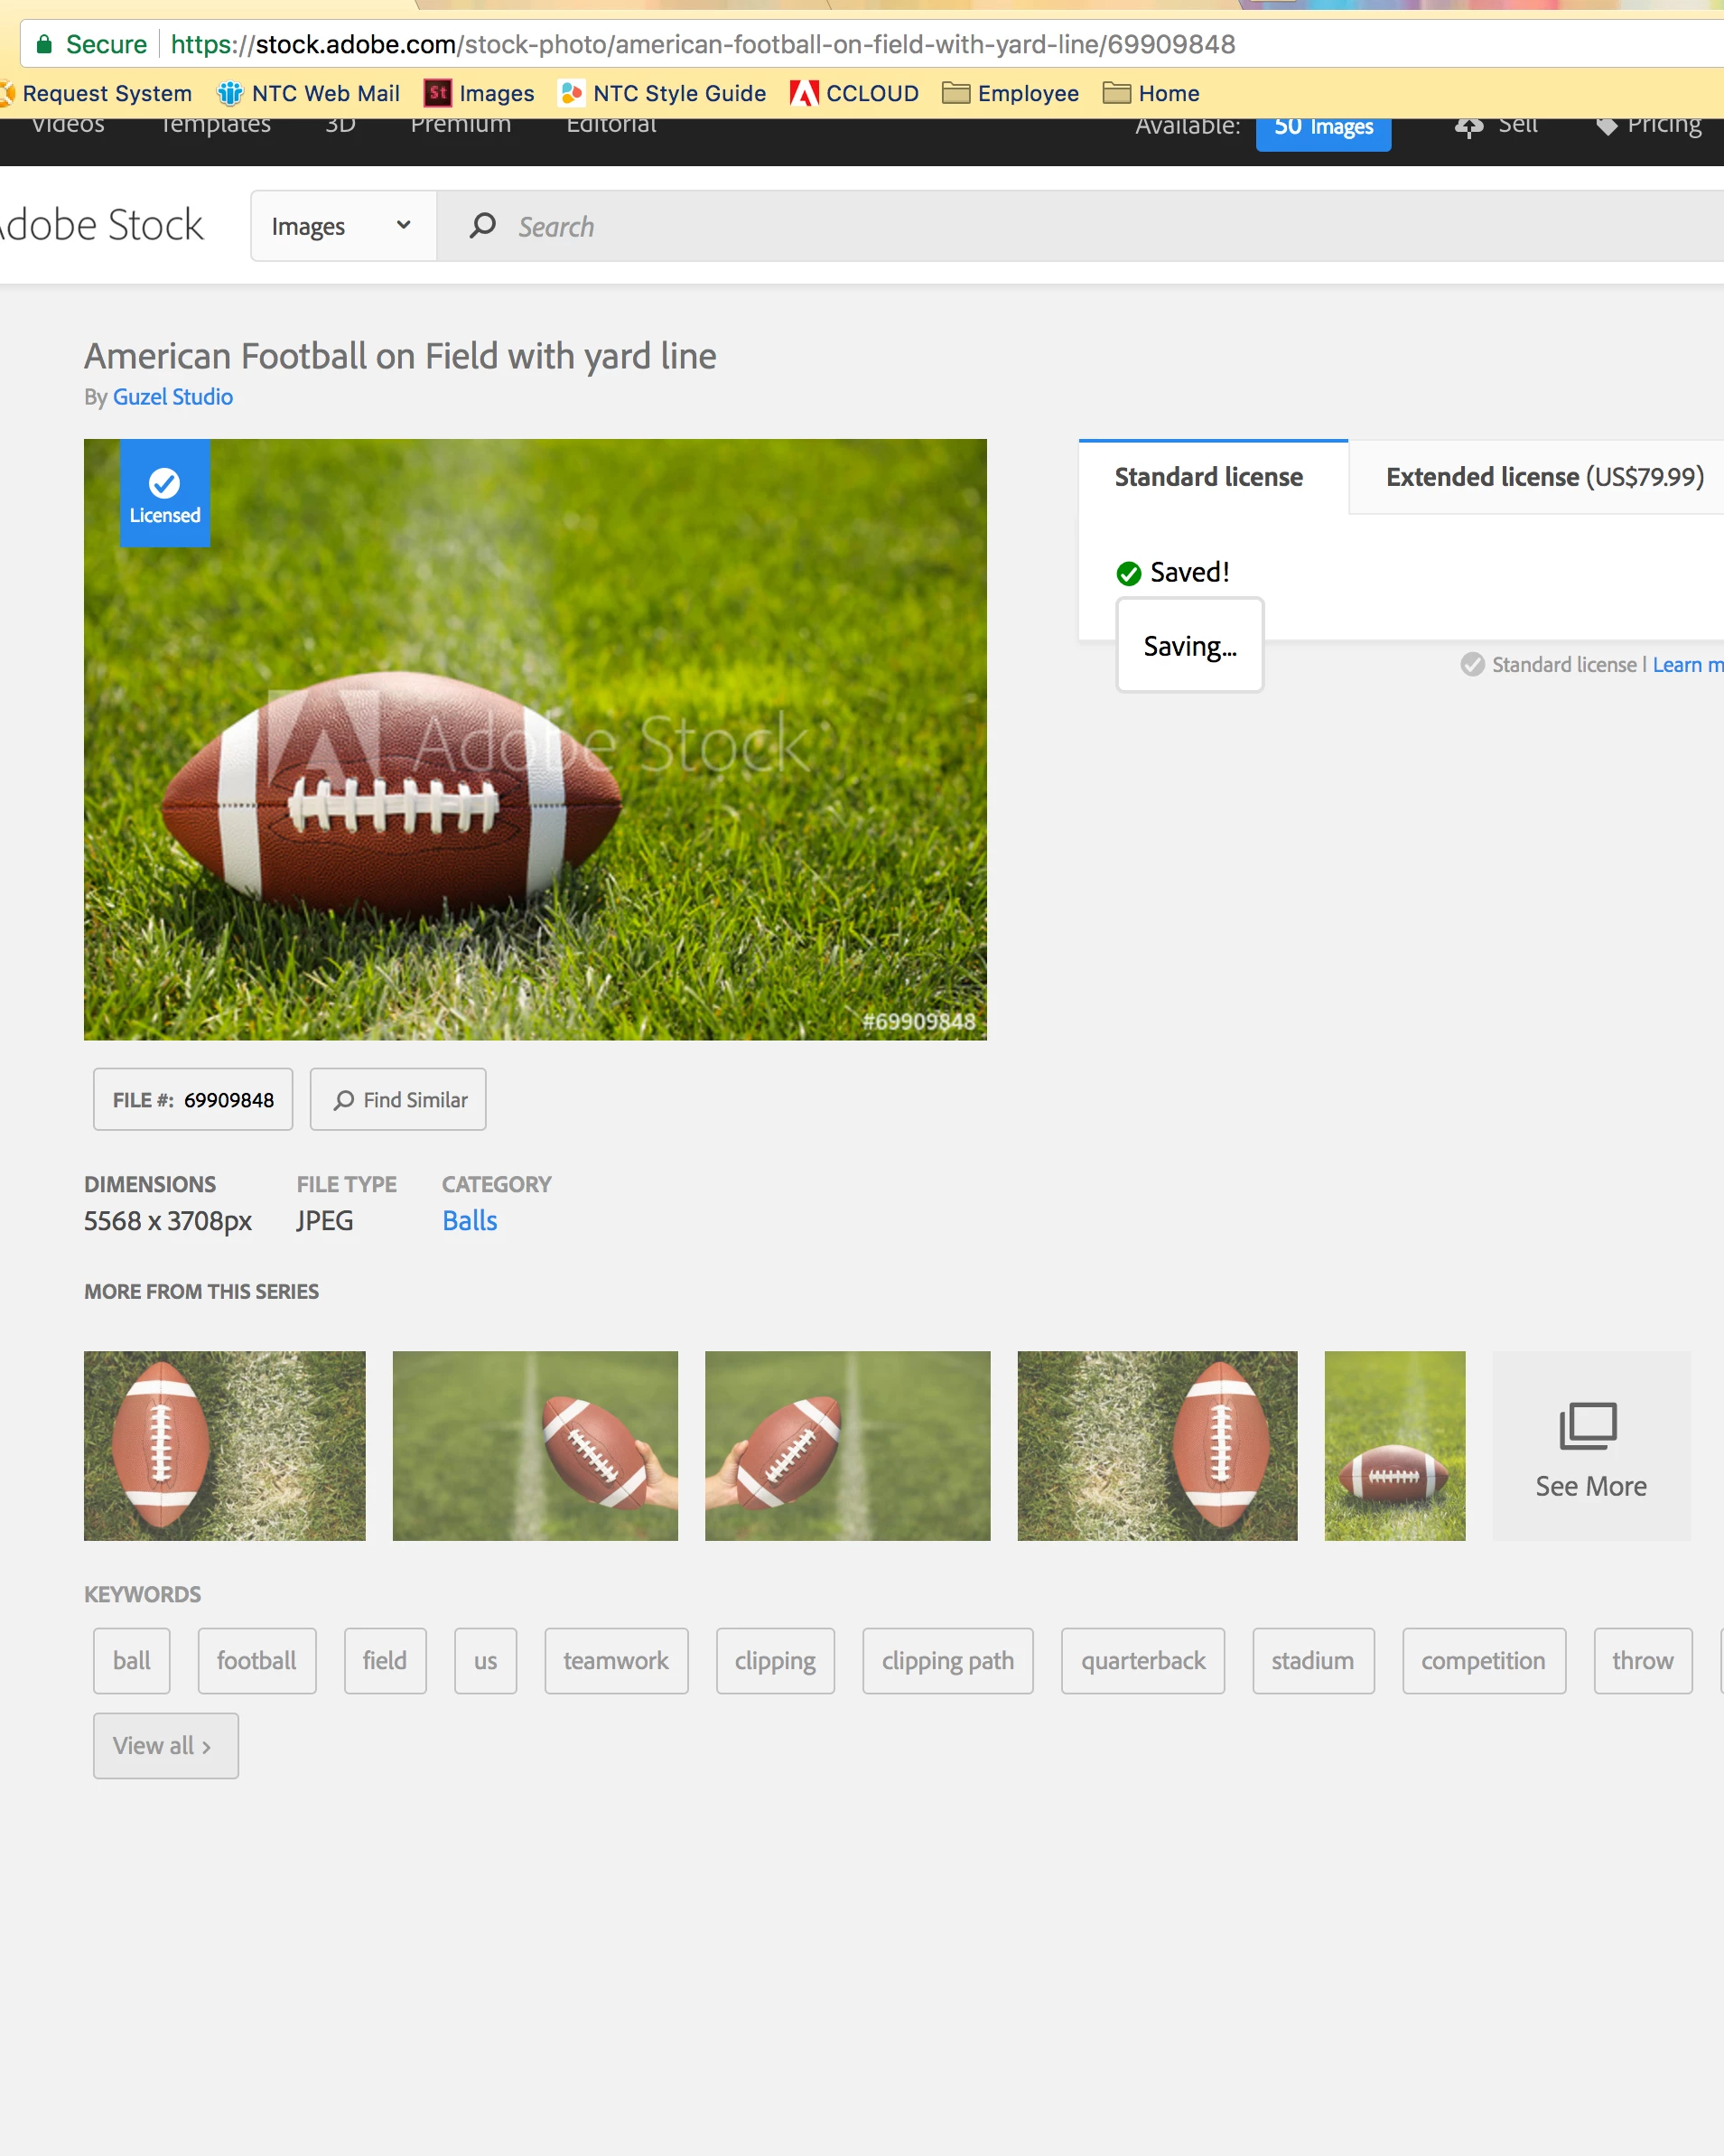
Task: Open first series thumbnail, ball left of line
Action: pos(225,1445)
